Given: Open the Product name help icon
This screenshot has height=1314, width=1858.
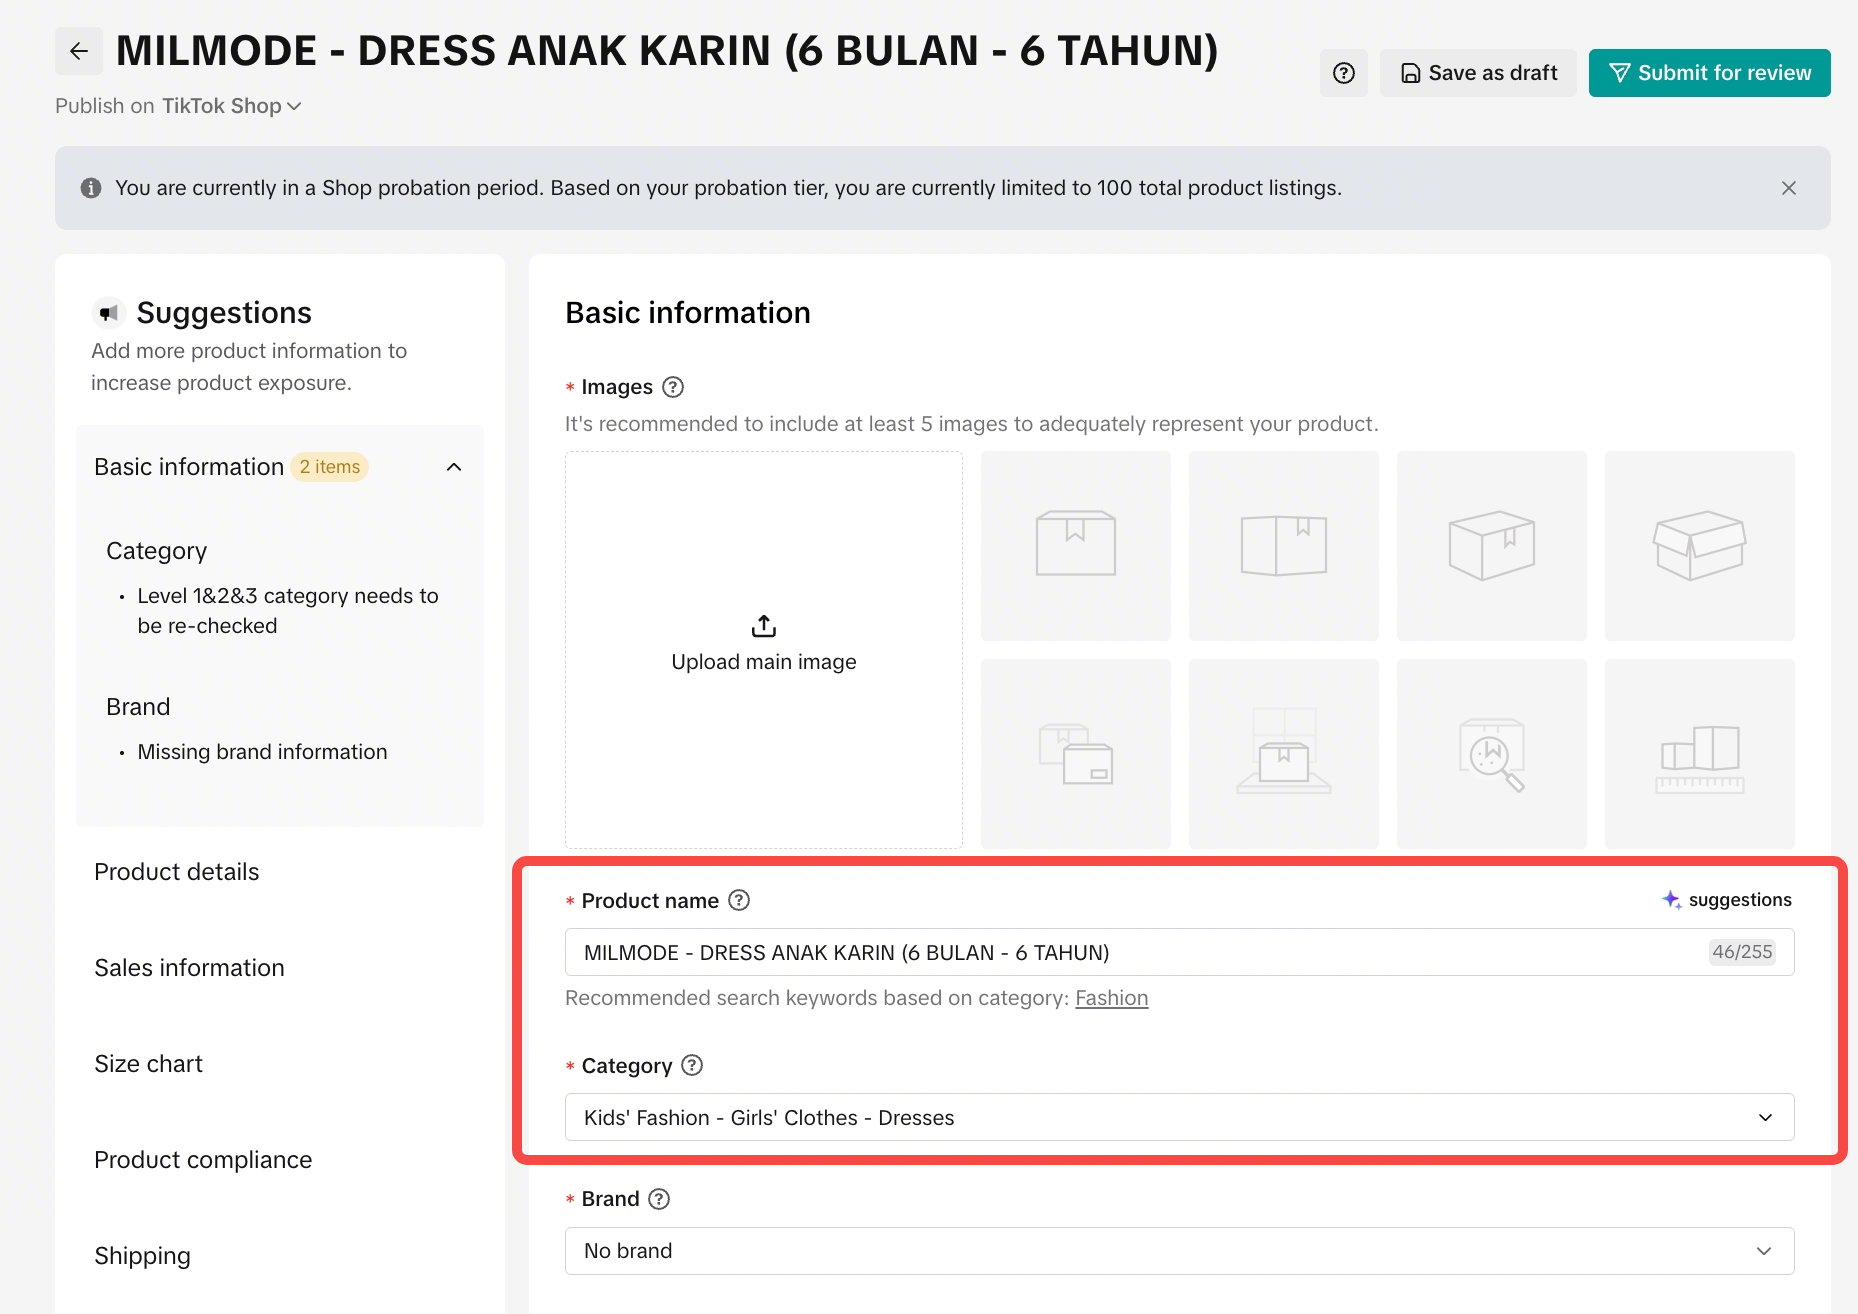Looking at the screenshot, I should pos(739,900).
